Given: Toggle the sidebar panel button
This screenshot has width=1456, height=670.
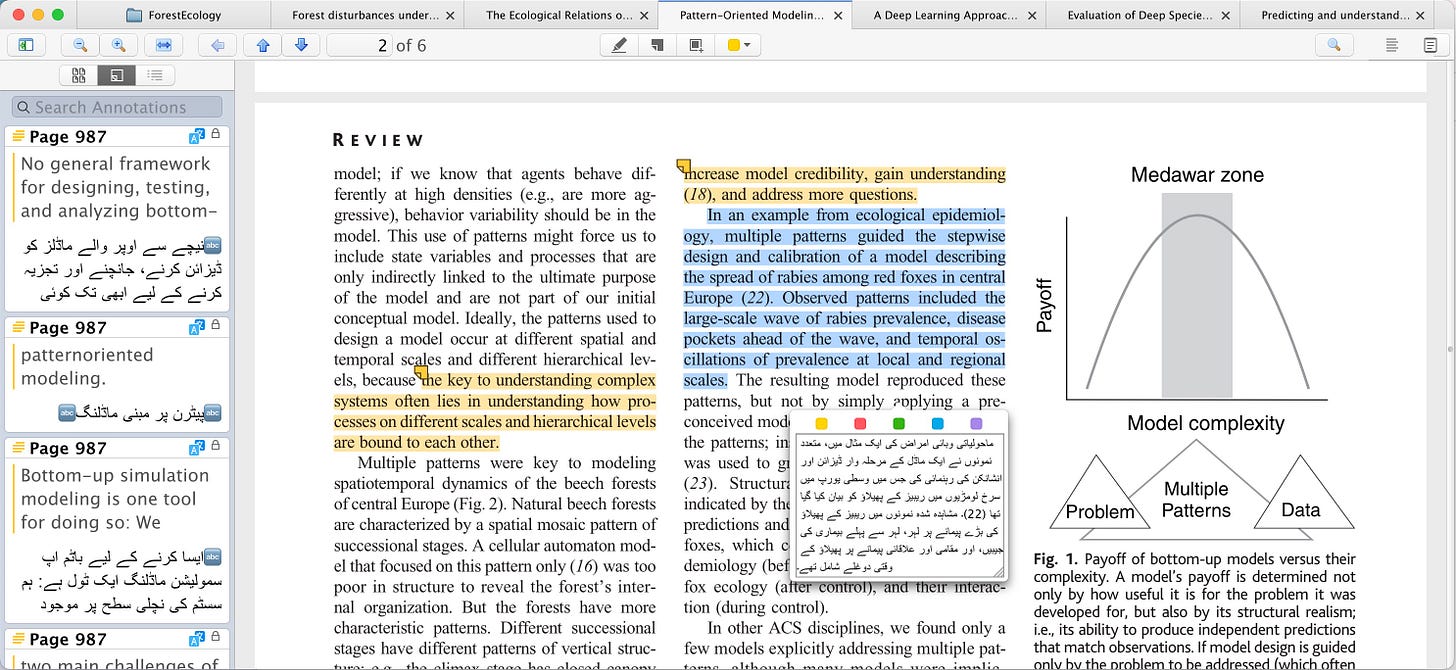Looking at the screenshot, I should coord(26,45).
